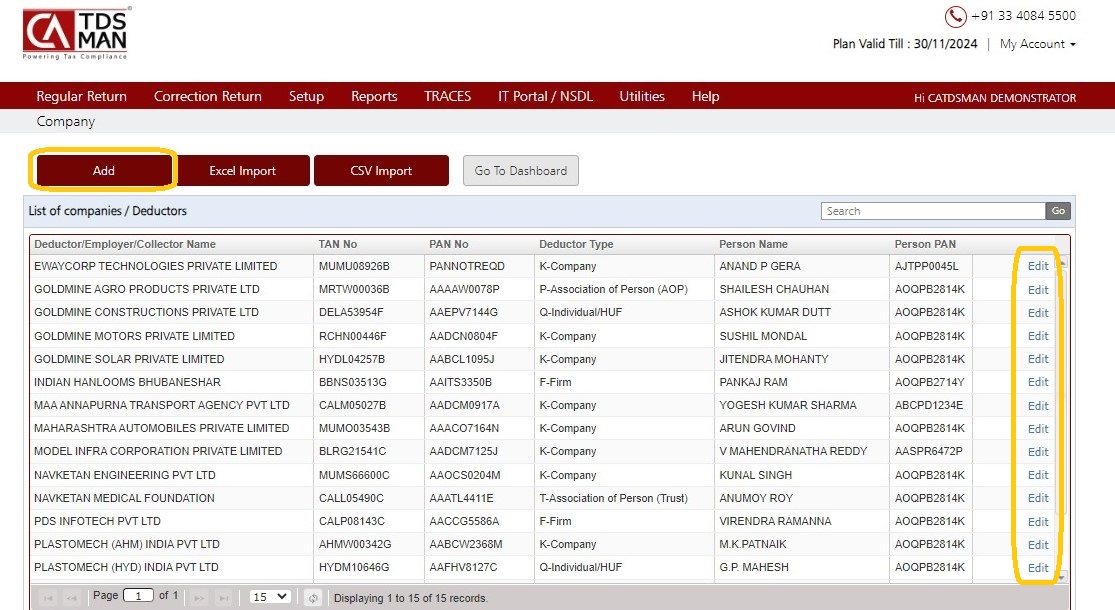Edit the EWAYCORP TECHNOLOGIES PRIVATE LIMITED row
Screen dimensions: 1115x610
pos(1037,266)
